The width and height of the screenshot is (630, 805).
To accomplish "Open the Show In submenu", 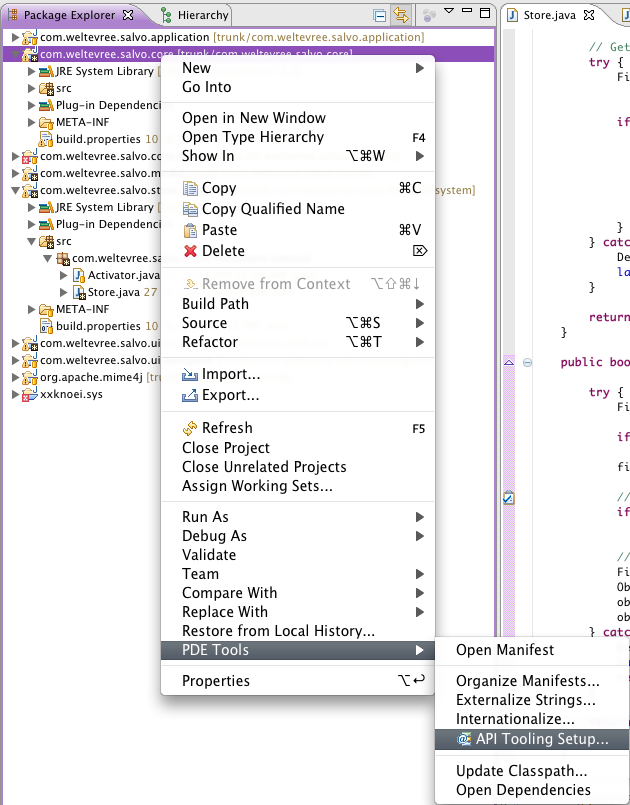I will coord(298,156).
